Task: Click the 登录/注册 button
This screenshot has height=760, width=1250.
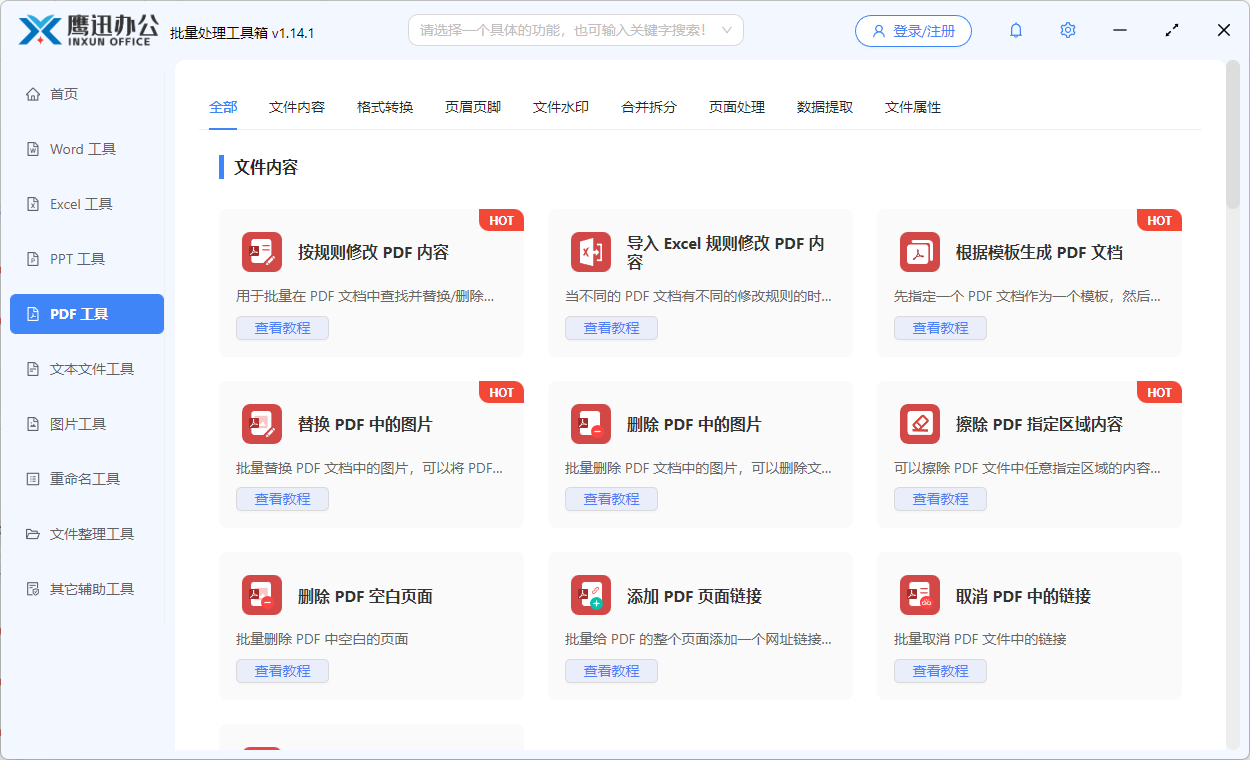Action: coord(912,30)
